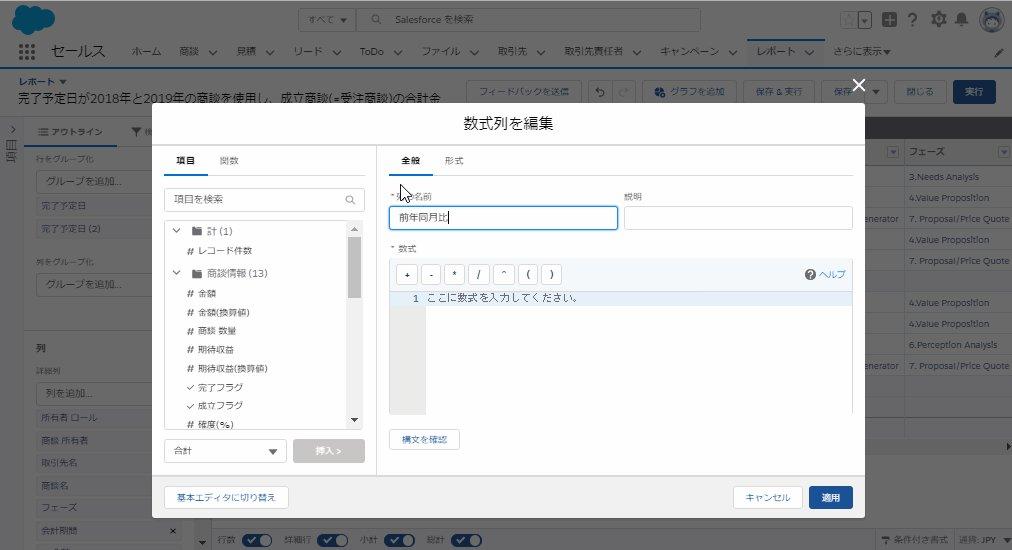The image size is (1012, 550).
Task: Click the キャンセル button
Action: click(x=767, y=498)
